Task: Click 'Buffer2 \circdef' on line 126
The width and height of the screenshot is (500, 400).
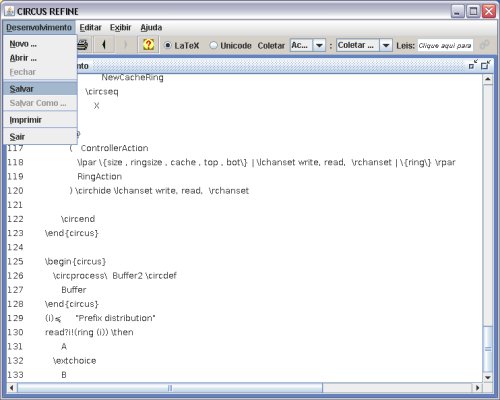Action: click(x=144, y=276)
